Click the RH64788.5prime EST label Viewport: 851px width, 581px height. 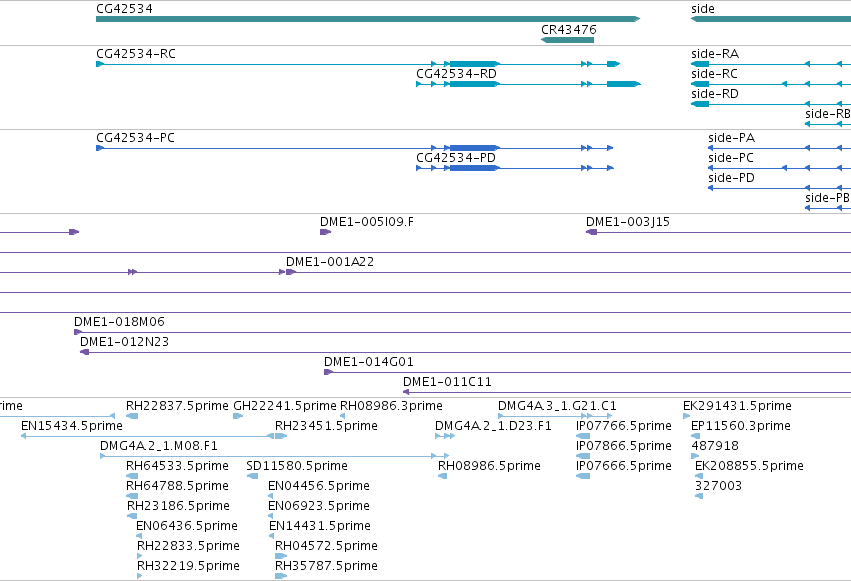[177, 486]
